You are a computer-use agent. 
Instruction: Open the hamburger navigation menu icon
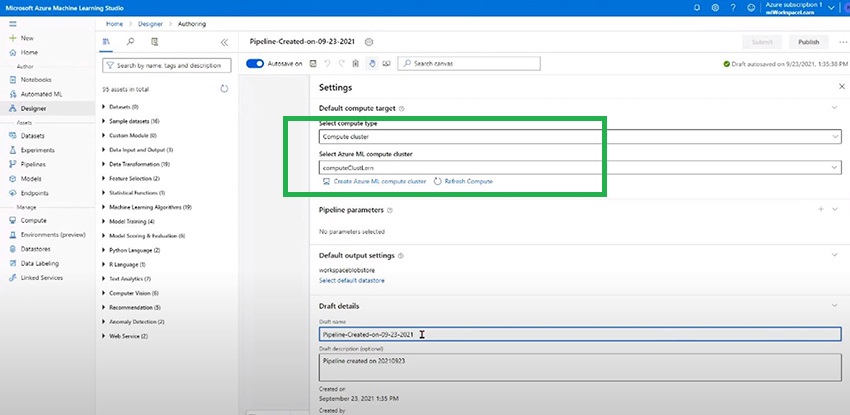tap(12, 24)
